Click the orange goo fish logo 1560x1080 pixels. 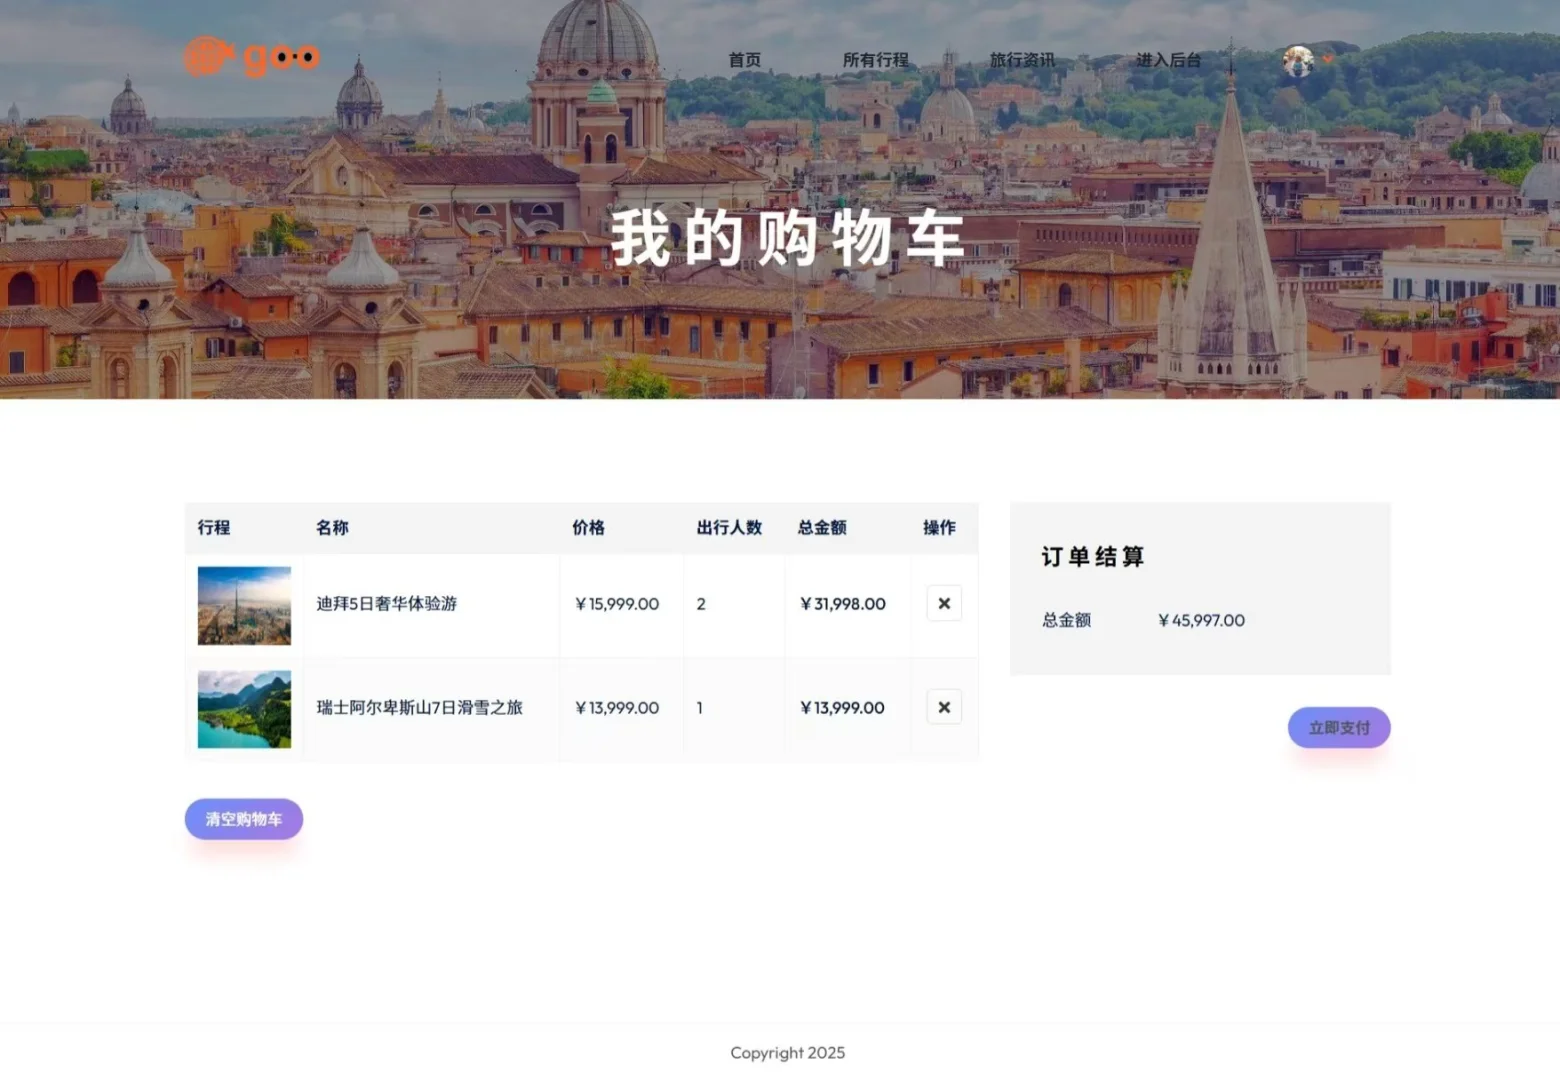[x=250, y=57]
